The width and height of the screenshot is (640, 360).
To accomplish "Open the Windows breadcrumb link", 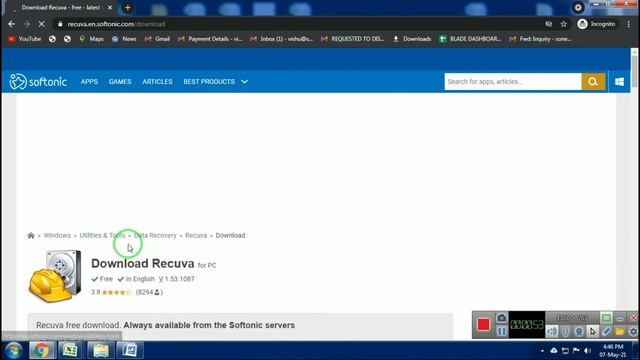I will coord(57,236).
